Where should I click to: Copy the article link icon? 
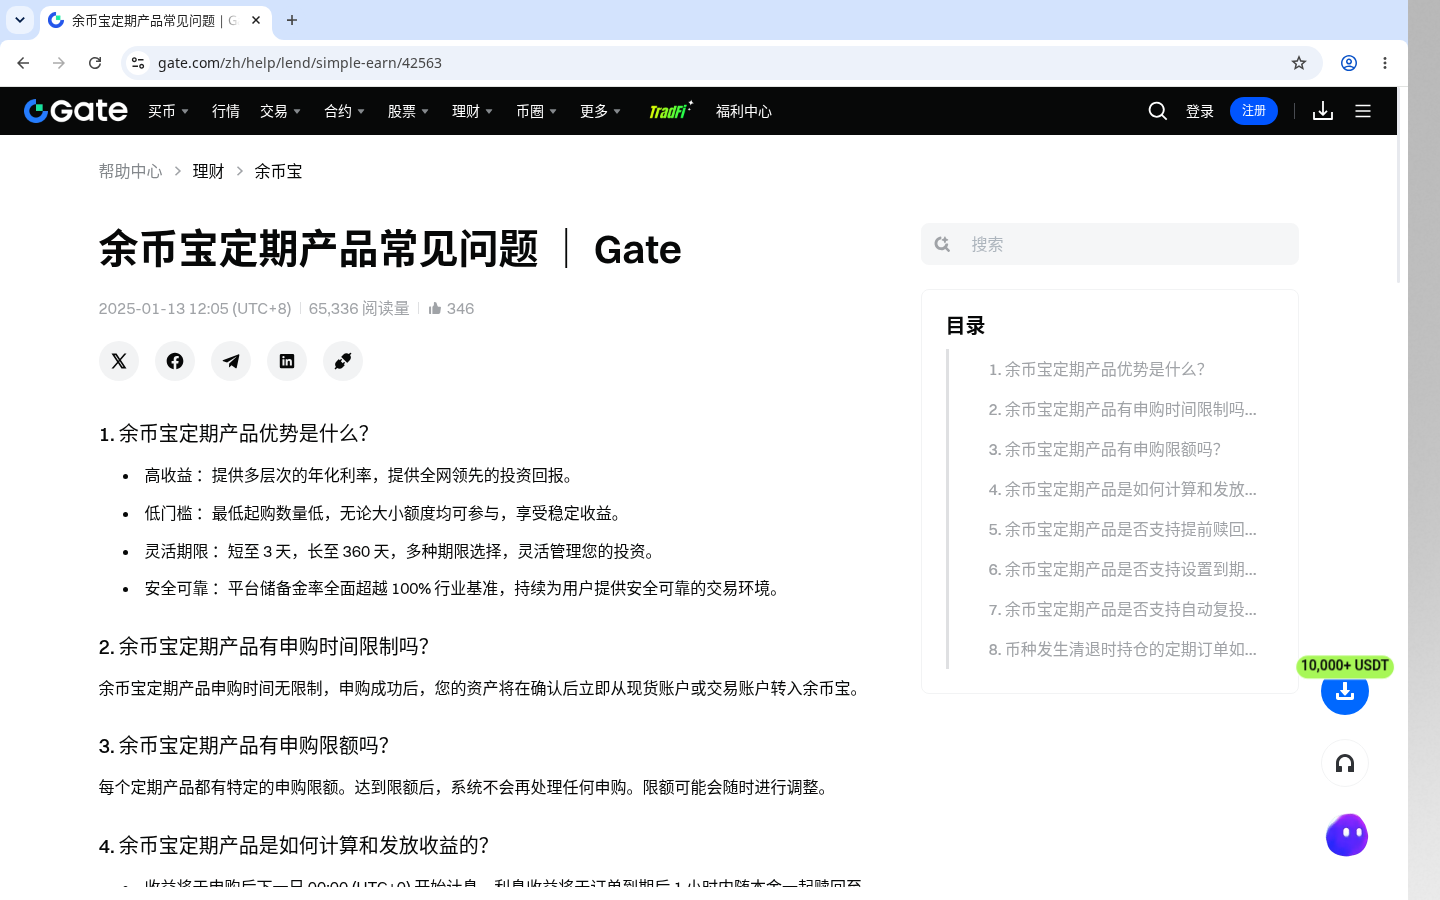(x=343, y=361)
